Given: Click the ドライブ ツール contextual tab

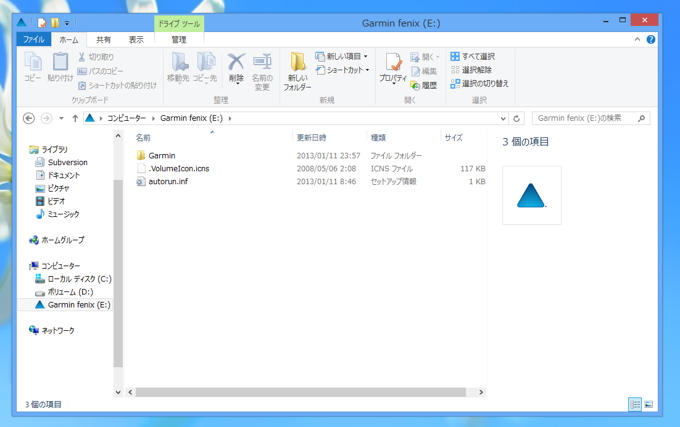Looking at the screenshot, I should pyautogui.click(x=179, y=23).
